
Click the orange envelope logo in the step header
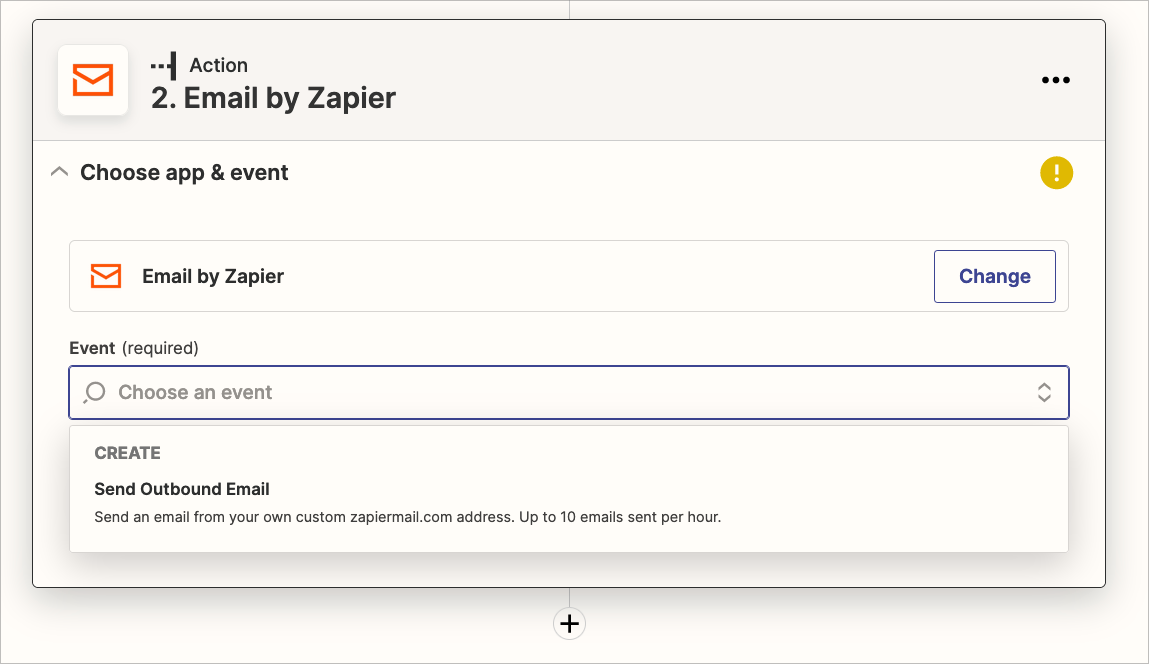(x=92, y=80)
